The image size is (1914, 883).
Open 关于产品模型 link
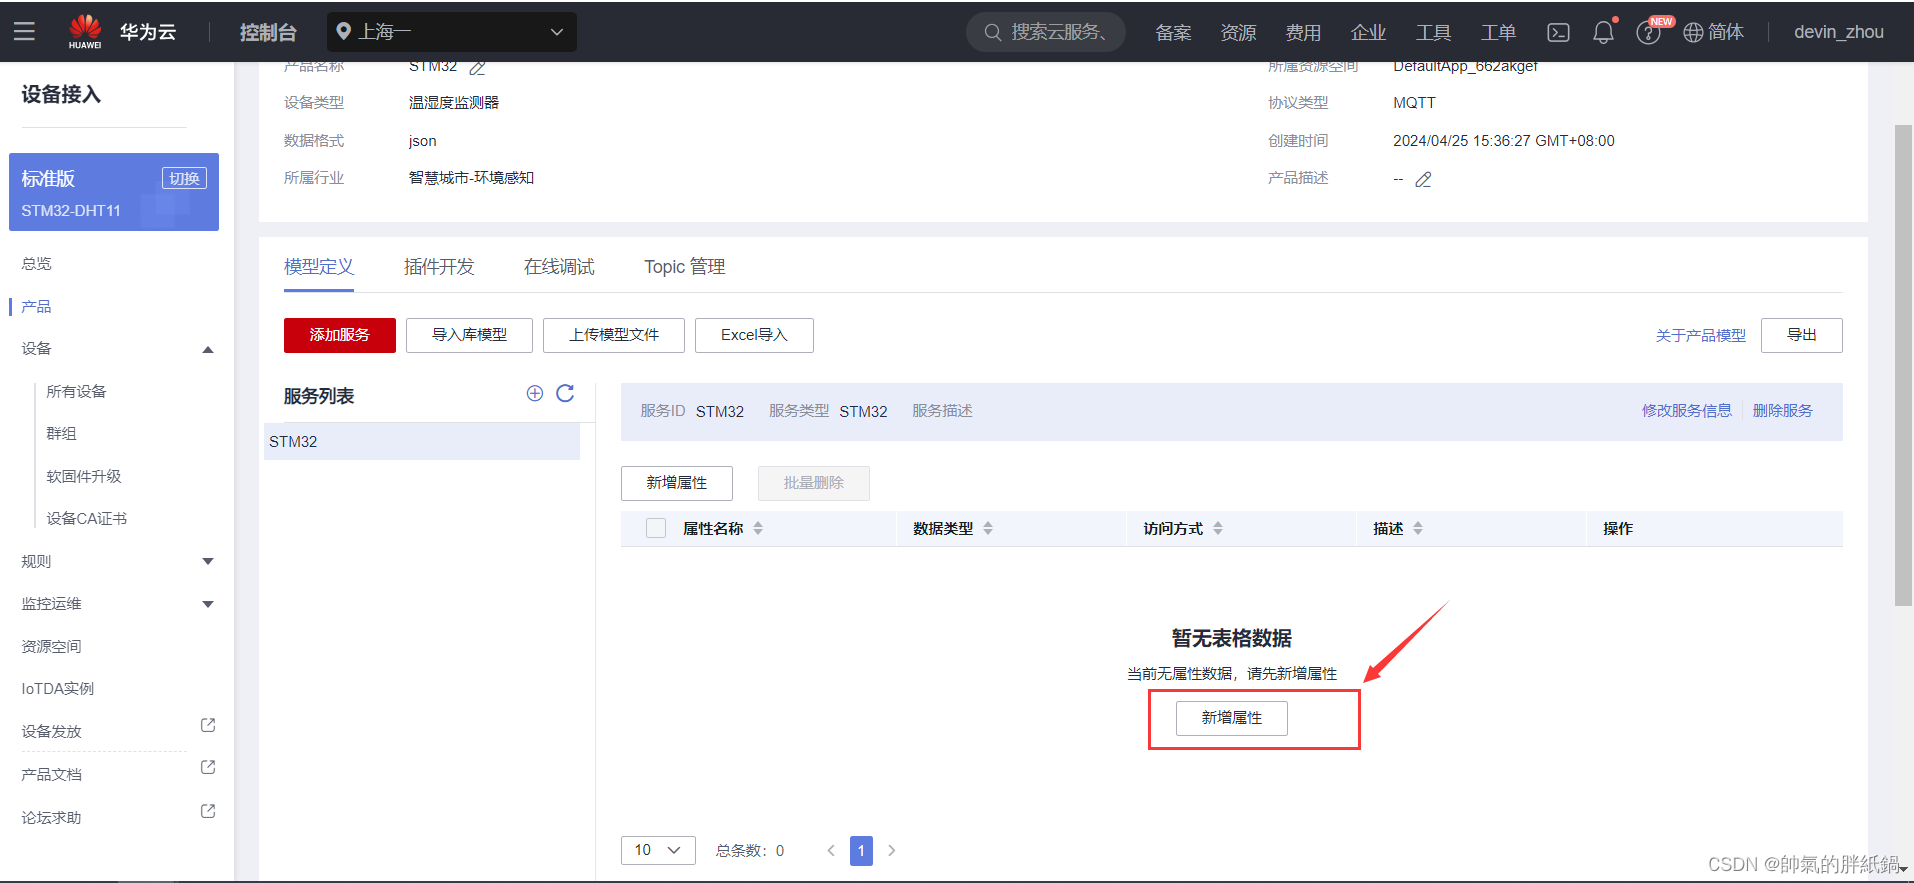(1701, 336)
